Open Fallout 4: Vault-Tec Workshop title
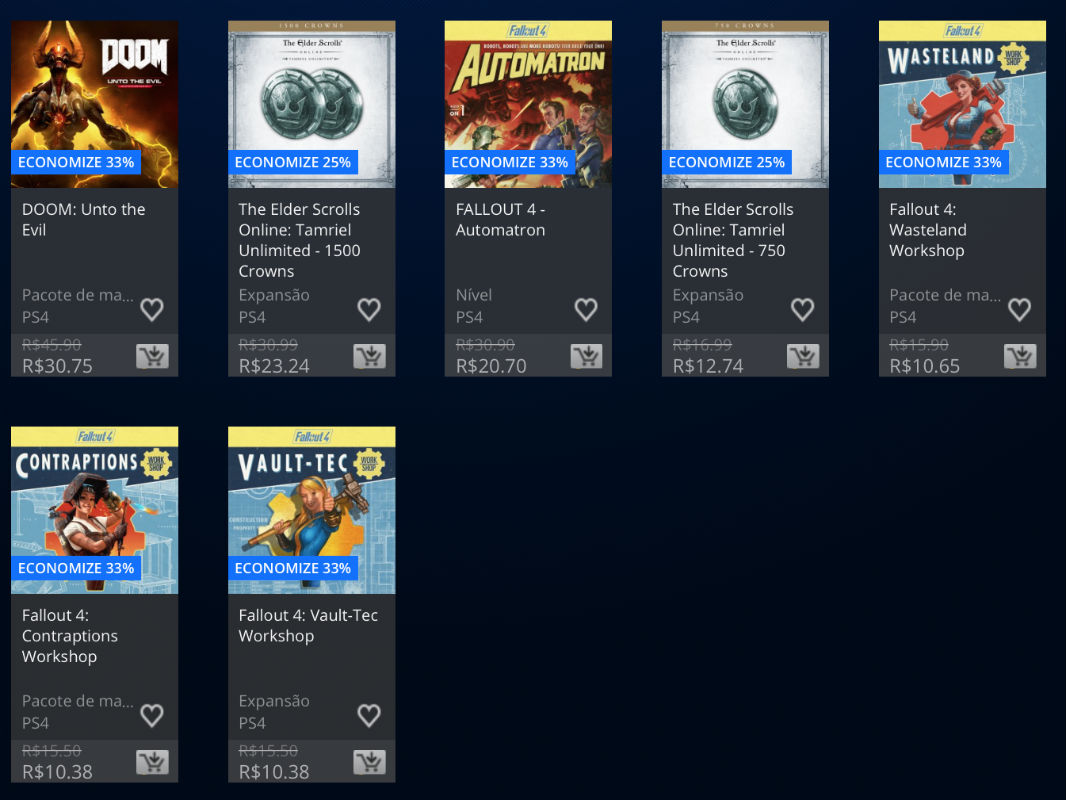 click(x=308, y=625)
